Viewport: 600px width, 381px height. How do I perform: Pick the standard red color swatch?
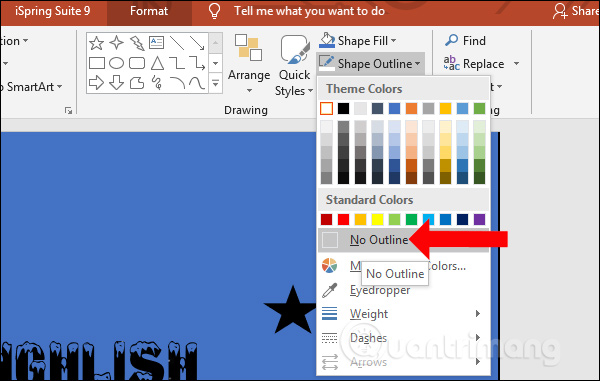(343, 220)
